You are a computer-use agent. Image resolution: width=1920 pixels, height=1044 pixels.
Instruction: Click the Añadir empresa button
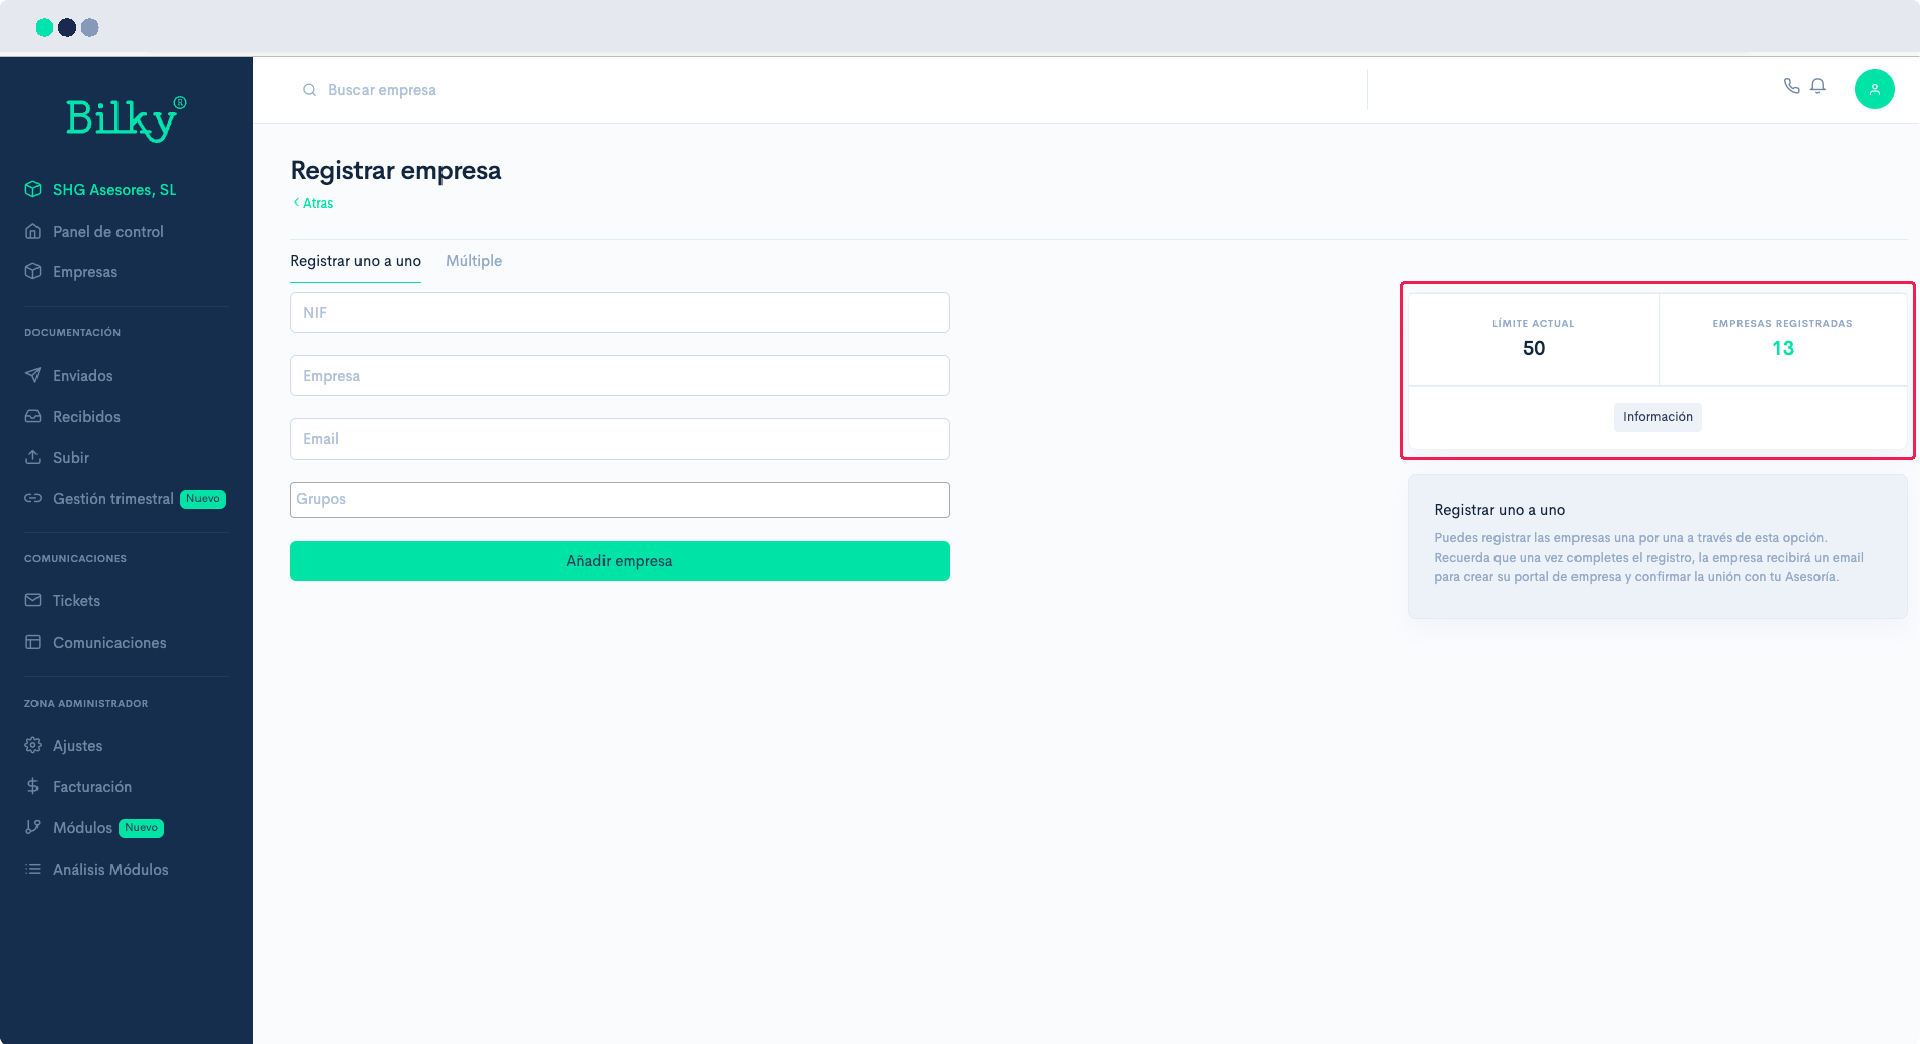[x=619, y=561]
